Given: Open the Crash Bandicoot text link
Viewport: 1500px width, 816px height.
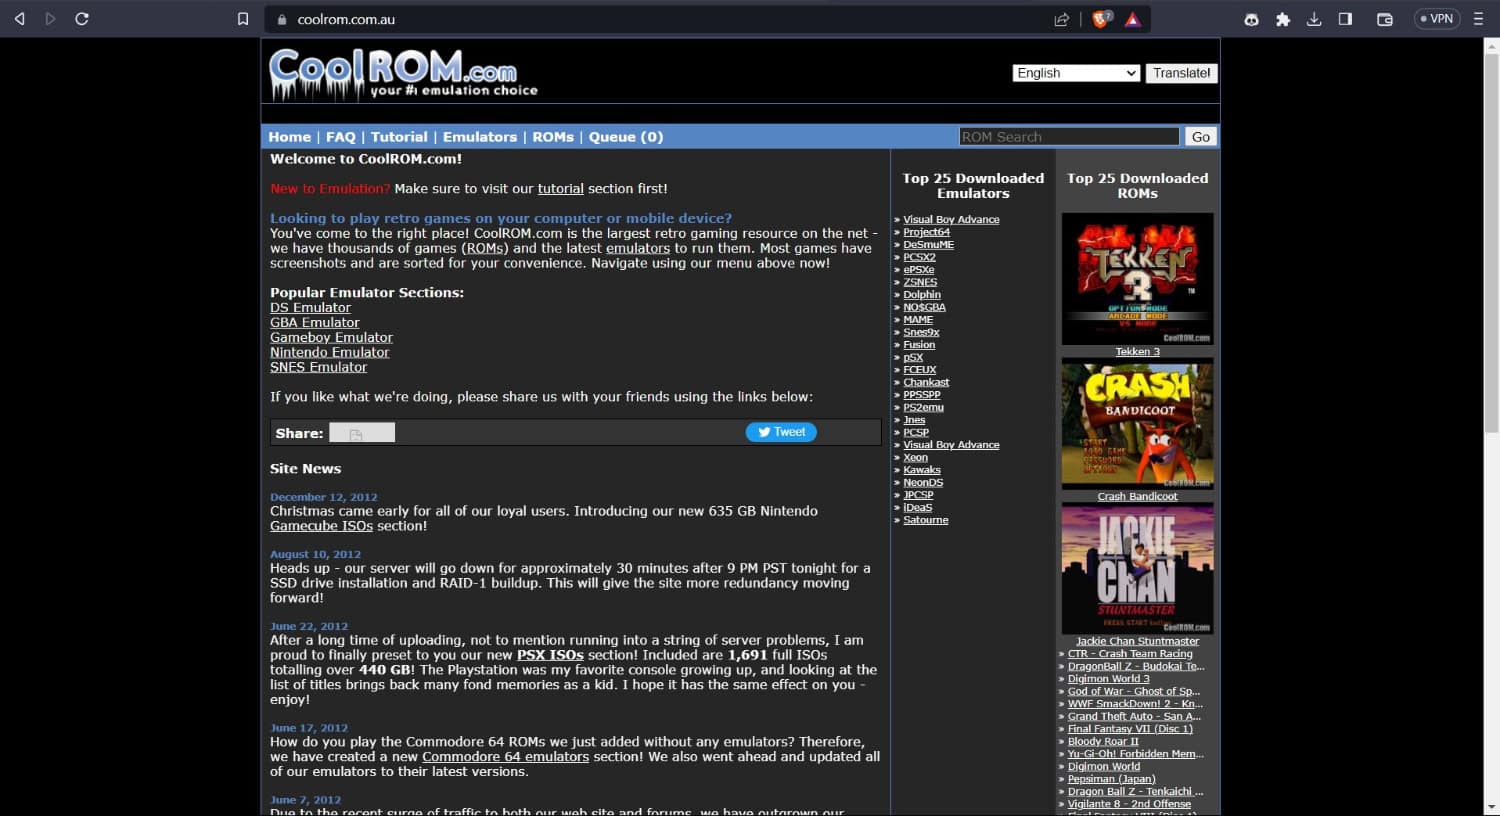Looking at the screenshot, I should click(x=1137, y=496).
